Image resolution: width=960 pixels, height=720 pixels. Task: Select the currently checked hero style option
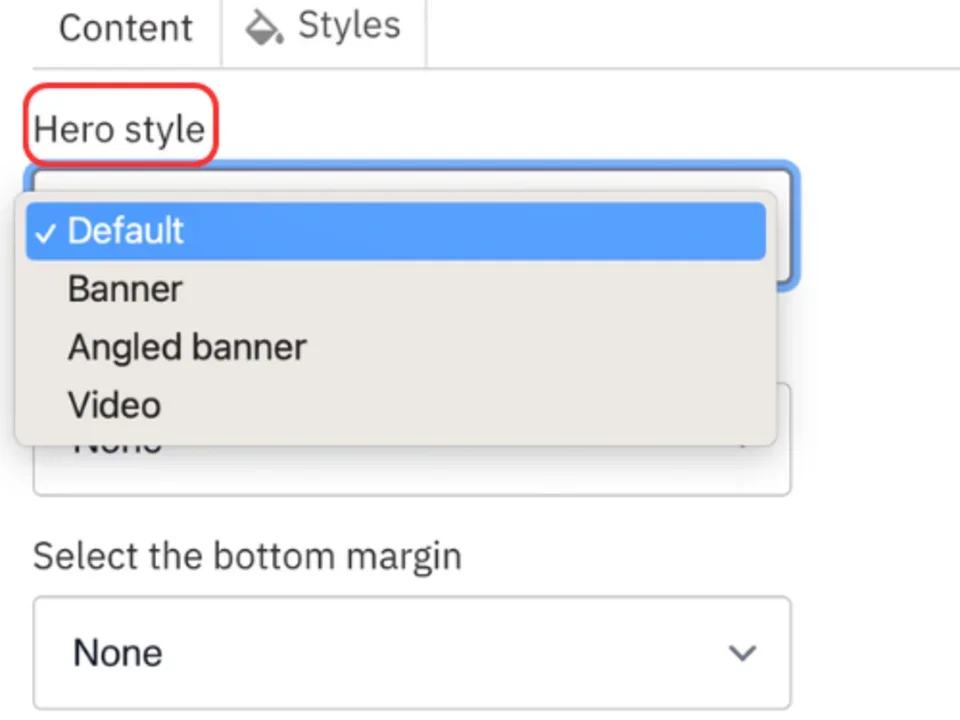pos(125,231)
